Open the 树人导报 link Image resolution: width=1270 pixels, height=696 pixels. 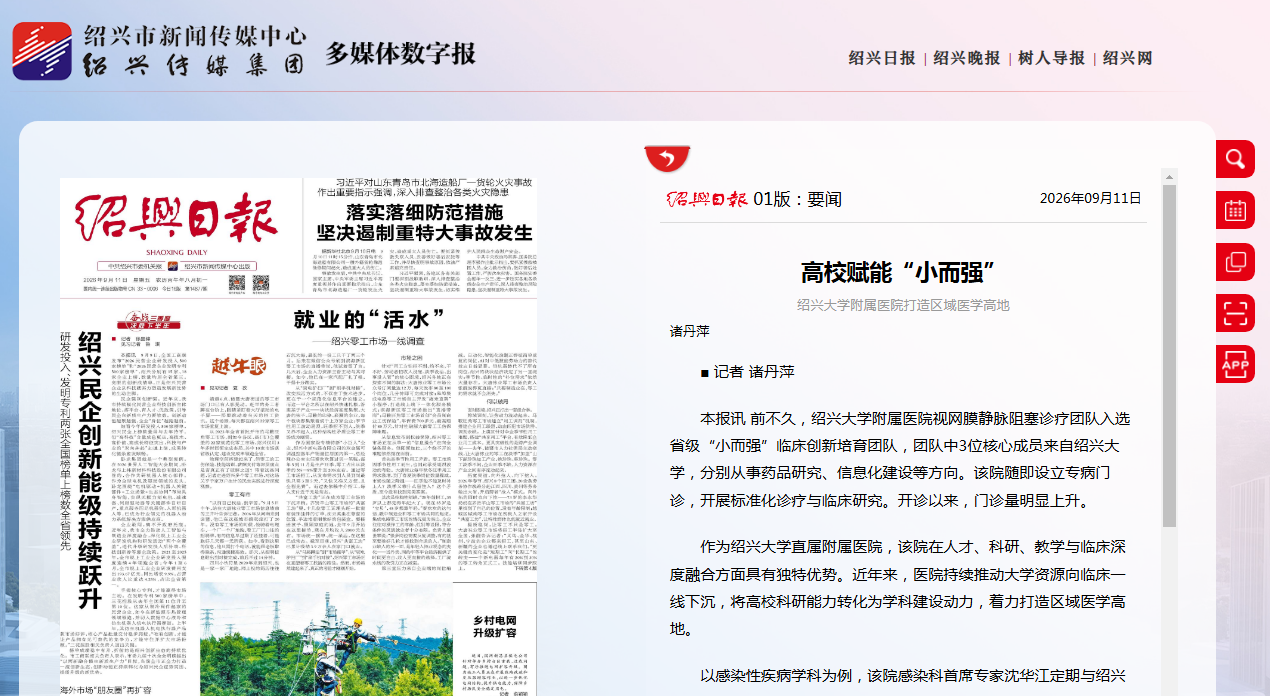click(1052, 58)
